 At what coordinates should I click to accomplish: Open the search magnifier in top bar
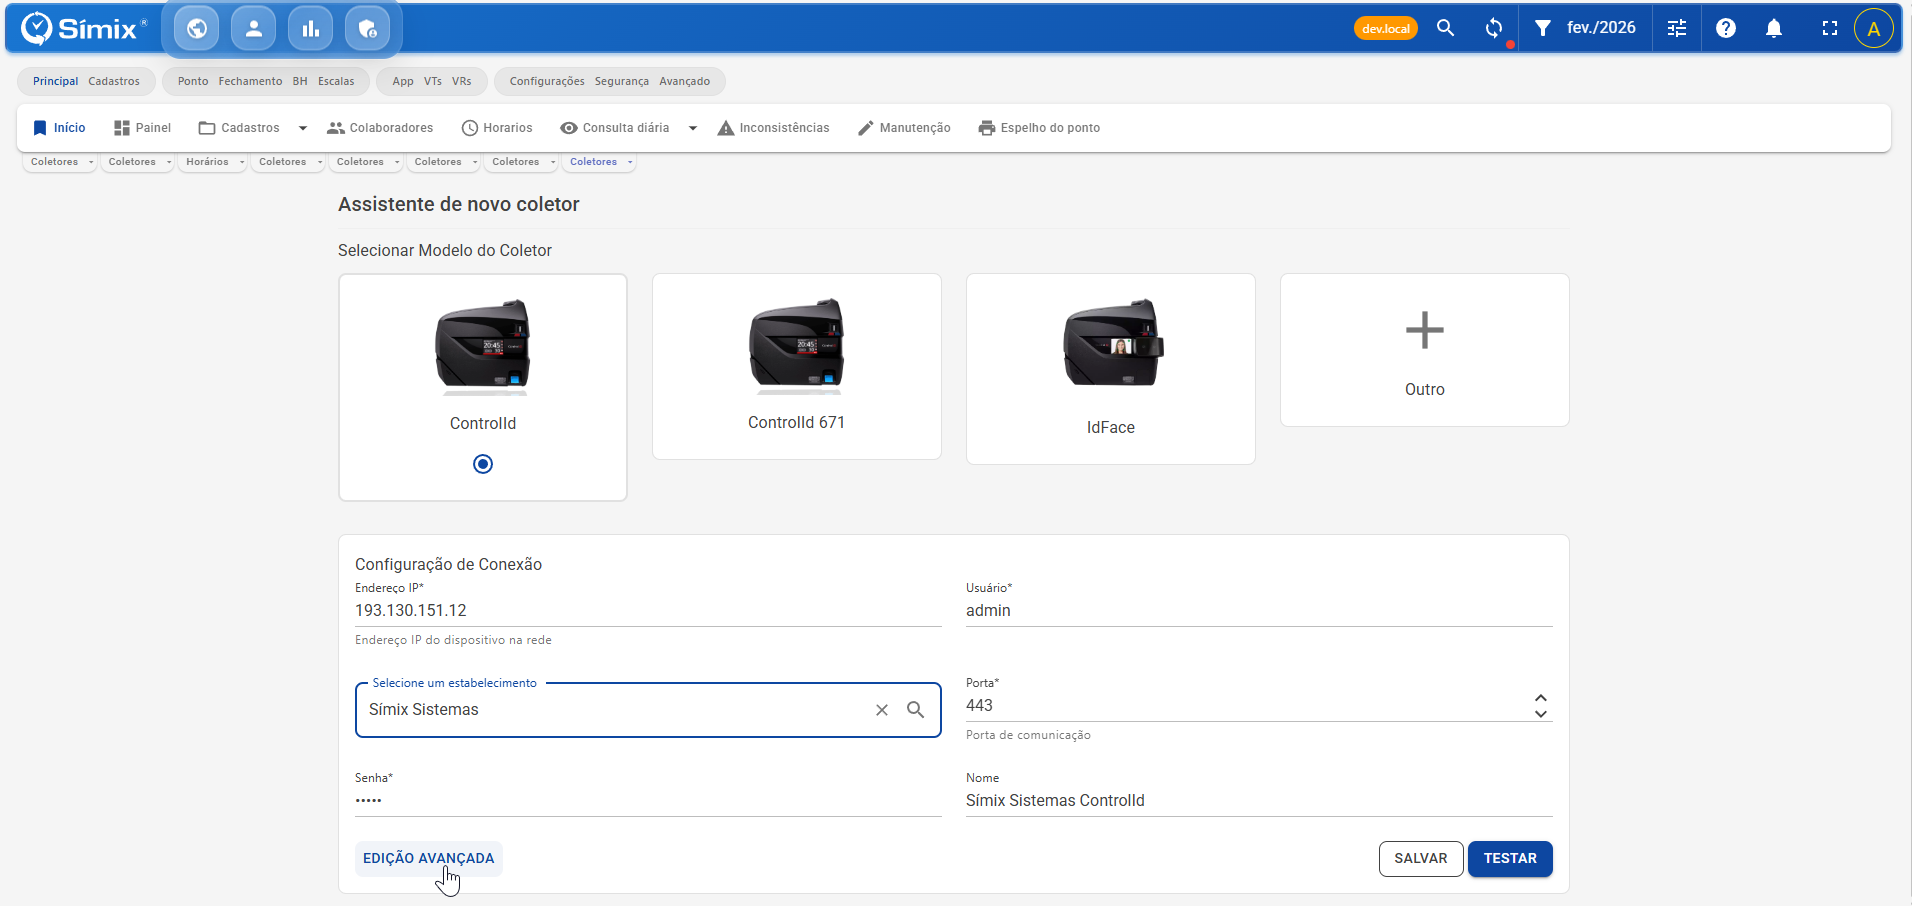(x=1445, y=28)
